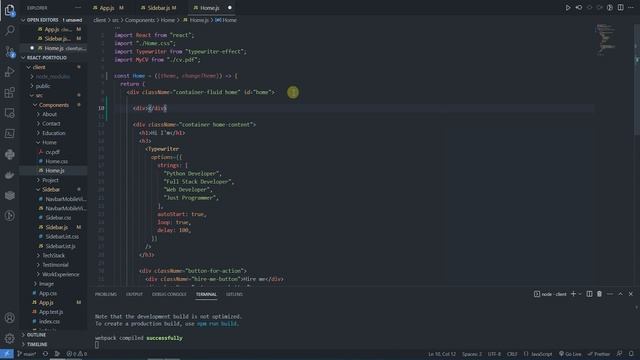Click the UTF-8 encoding in status bar
640x360 pixels.
pyautogui.click(x=494, y=354)
